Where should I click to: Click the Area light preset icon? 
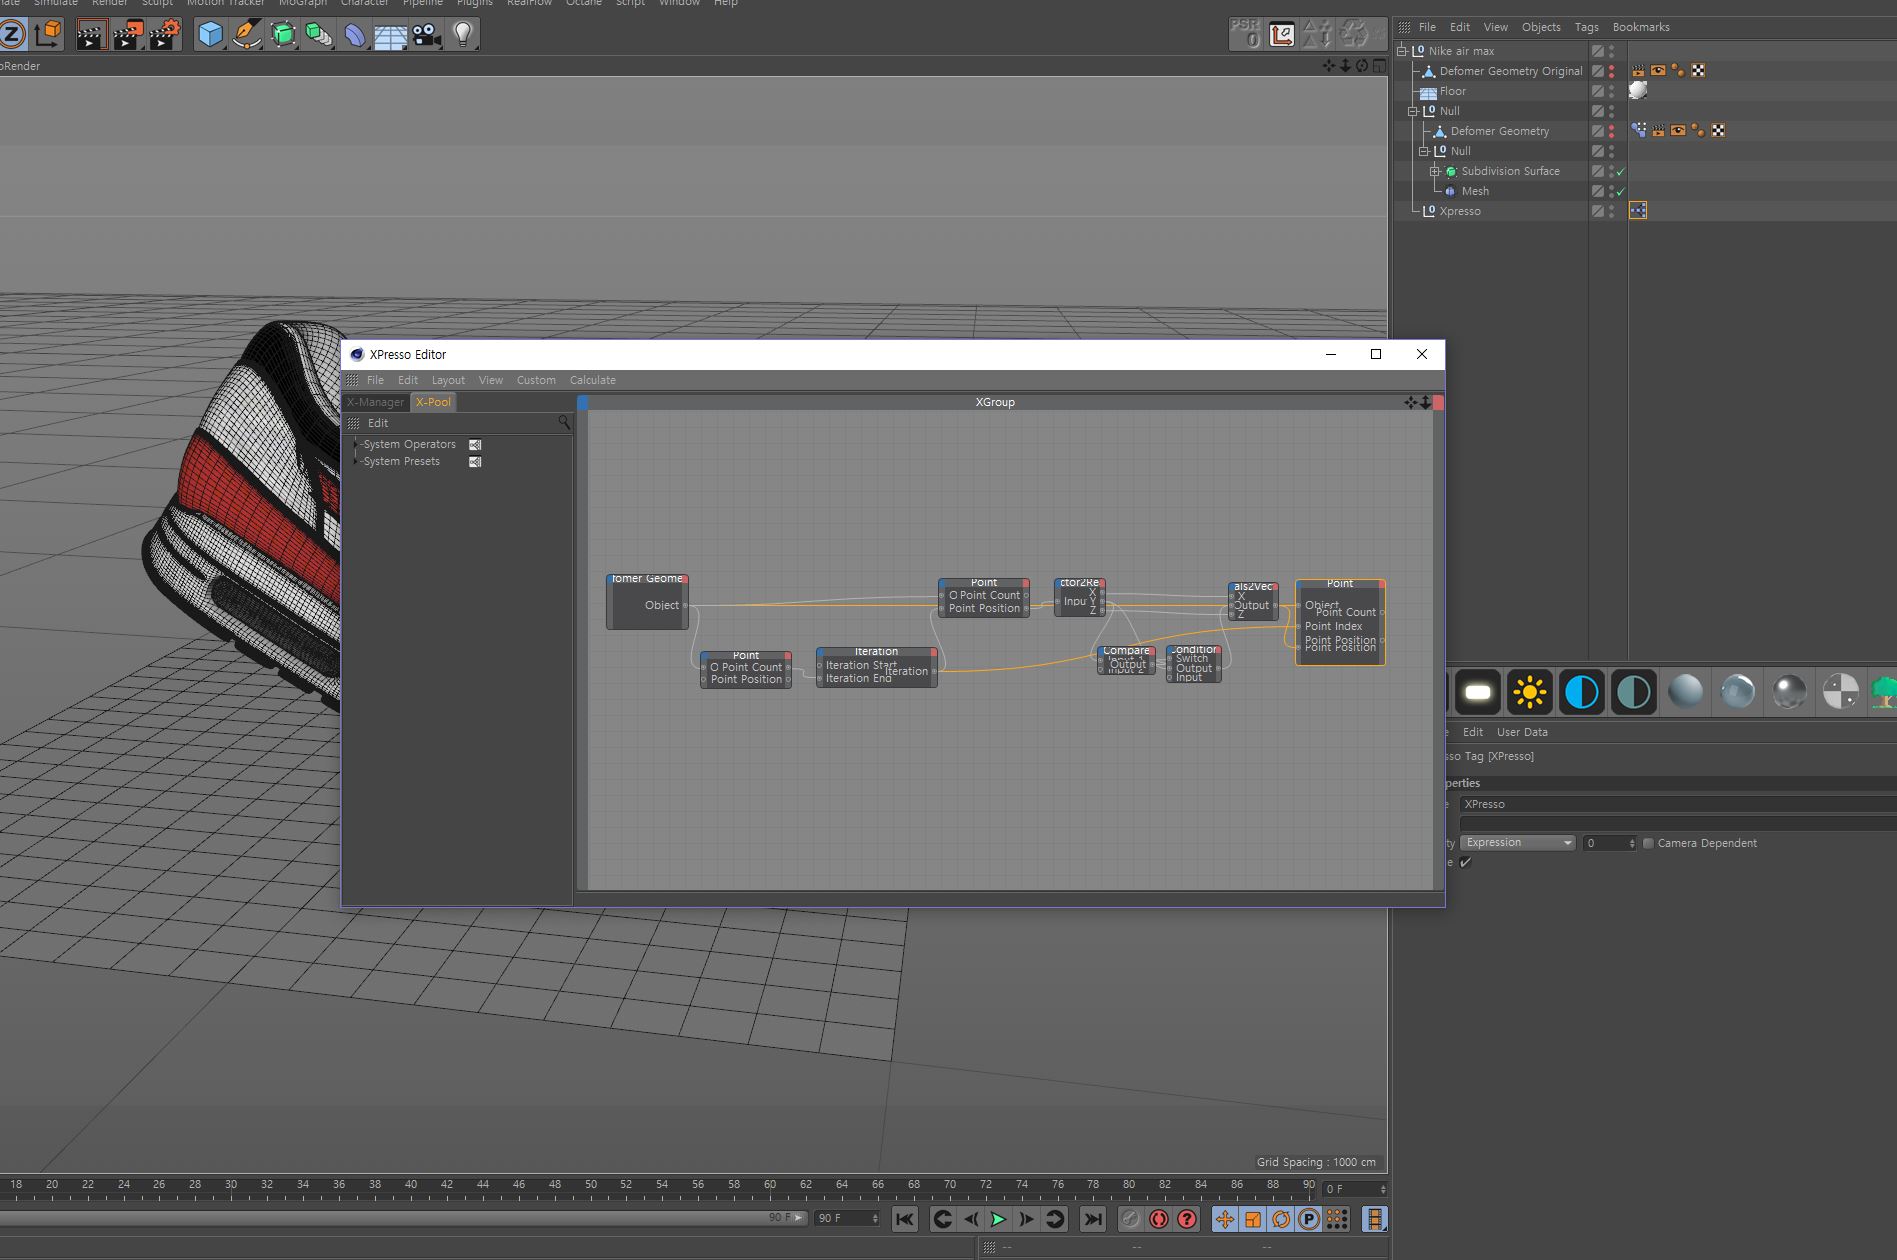pyautogui.click(x=1478, y=692)
